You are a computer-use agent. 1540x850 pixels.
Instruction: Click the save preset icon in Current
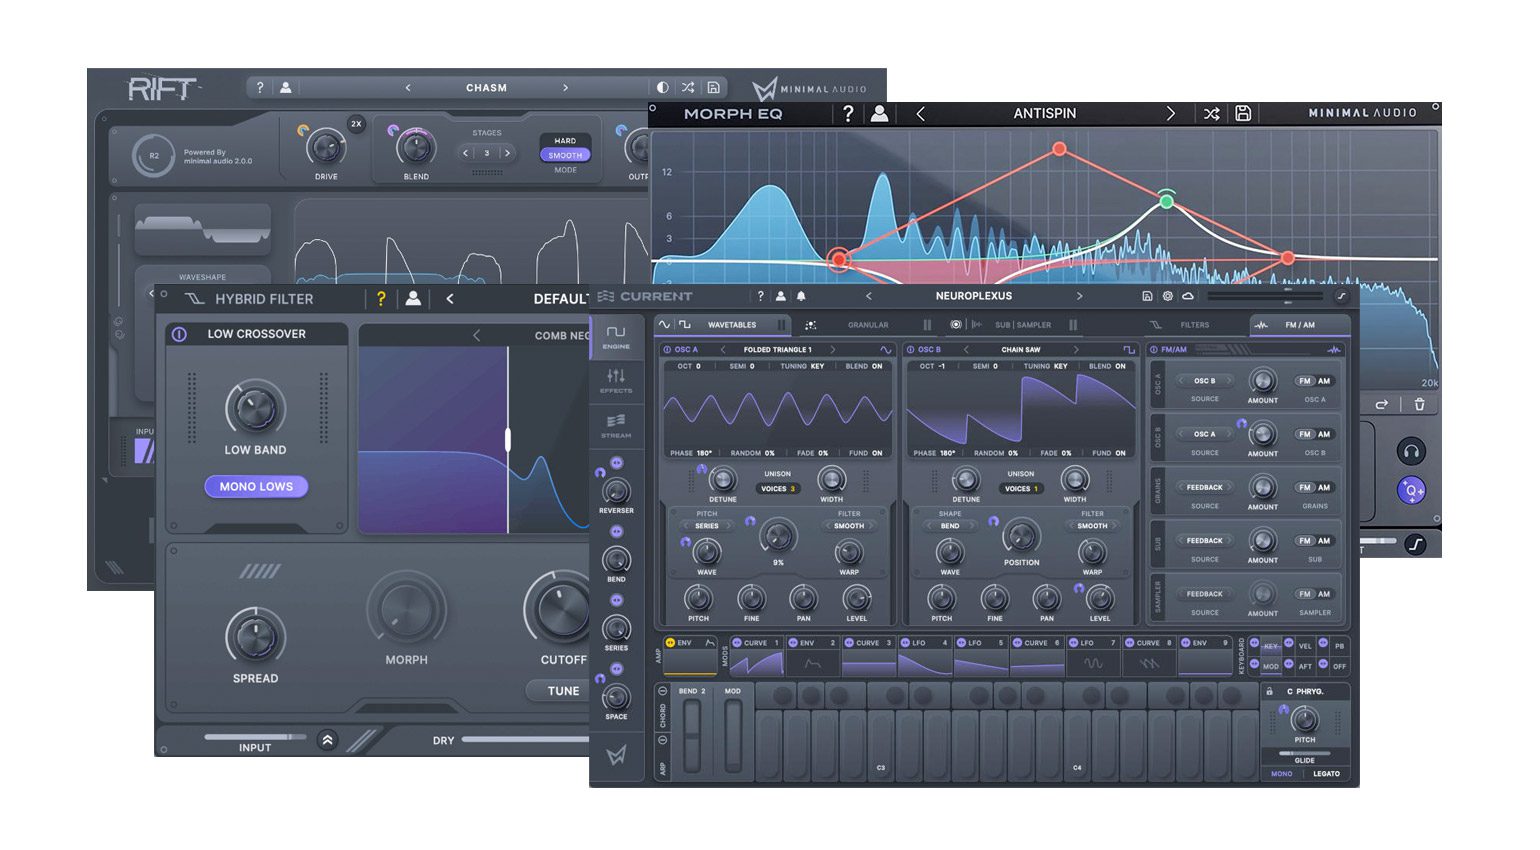click(1147, 296)
